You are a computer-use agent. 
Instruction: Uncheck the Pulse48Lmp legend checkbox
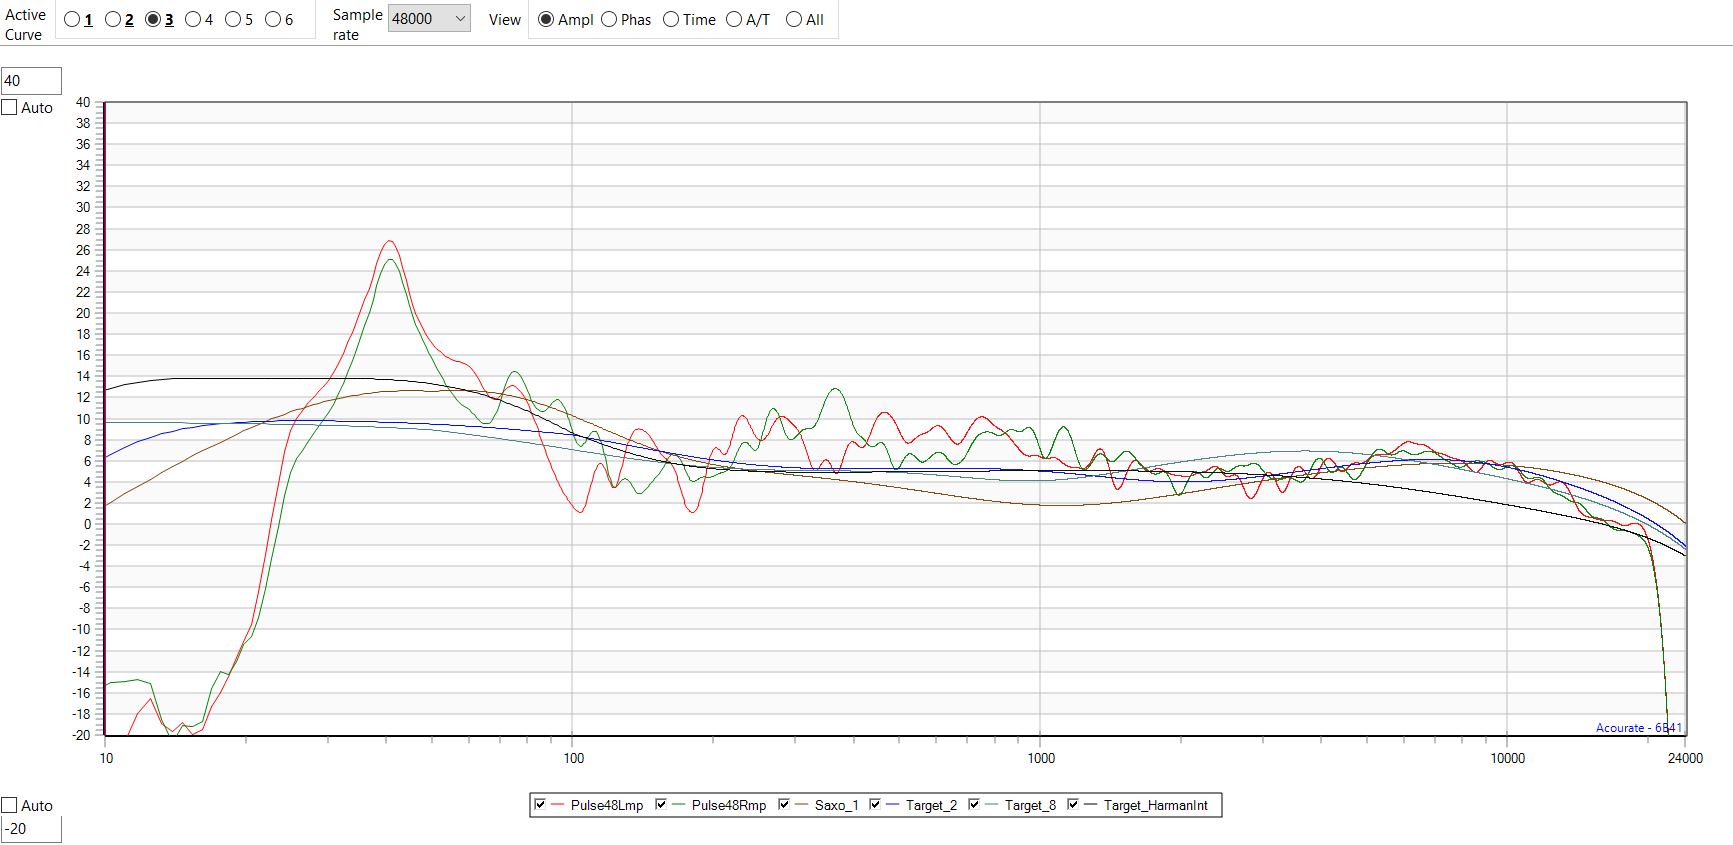coord(541,804)
